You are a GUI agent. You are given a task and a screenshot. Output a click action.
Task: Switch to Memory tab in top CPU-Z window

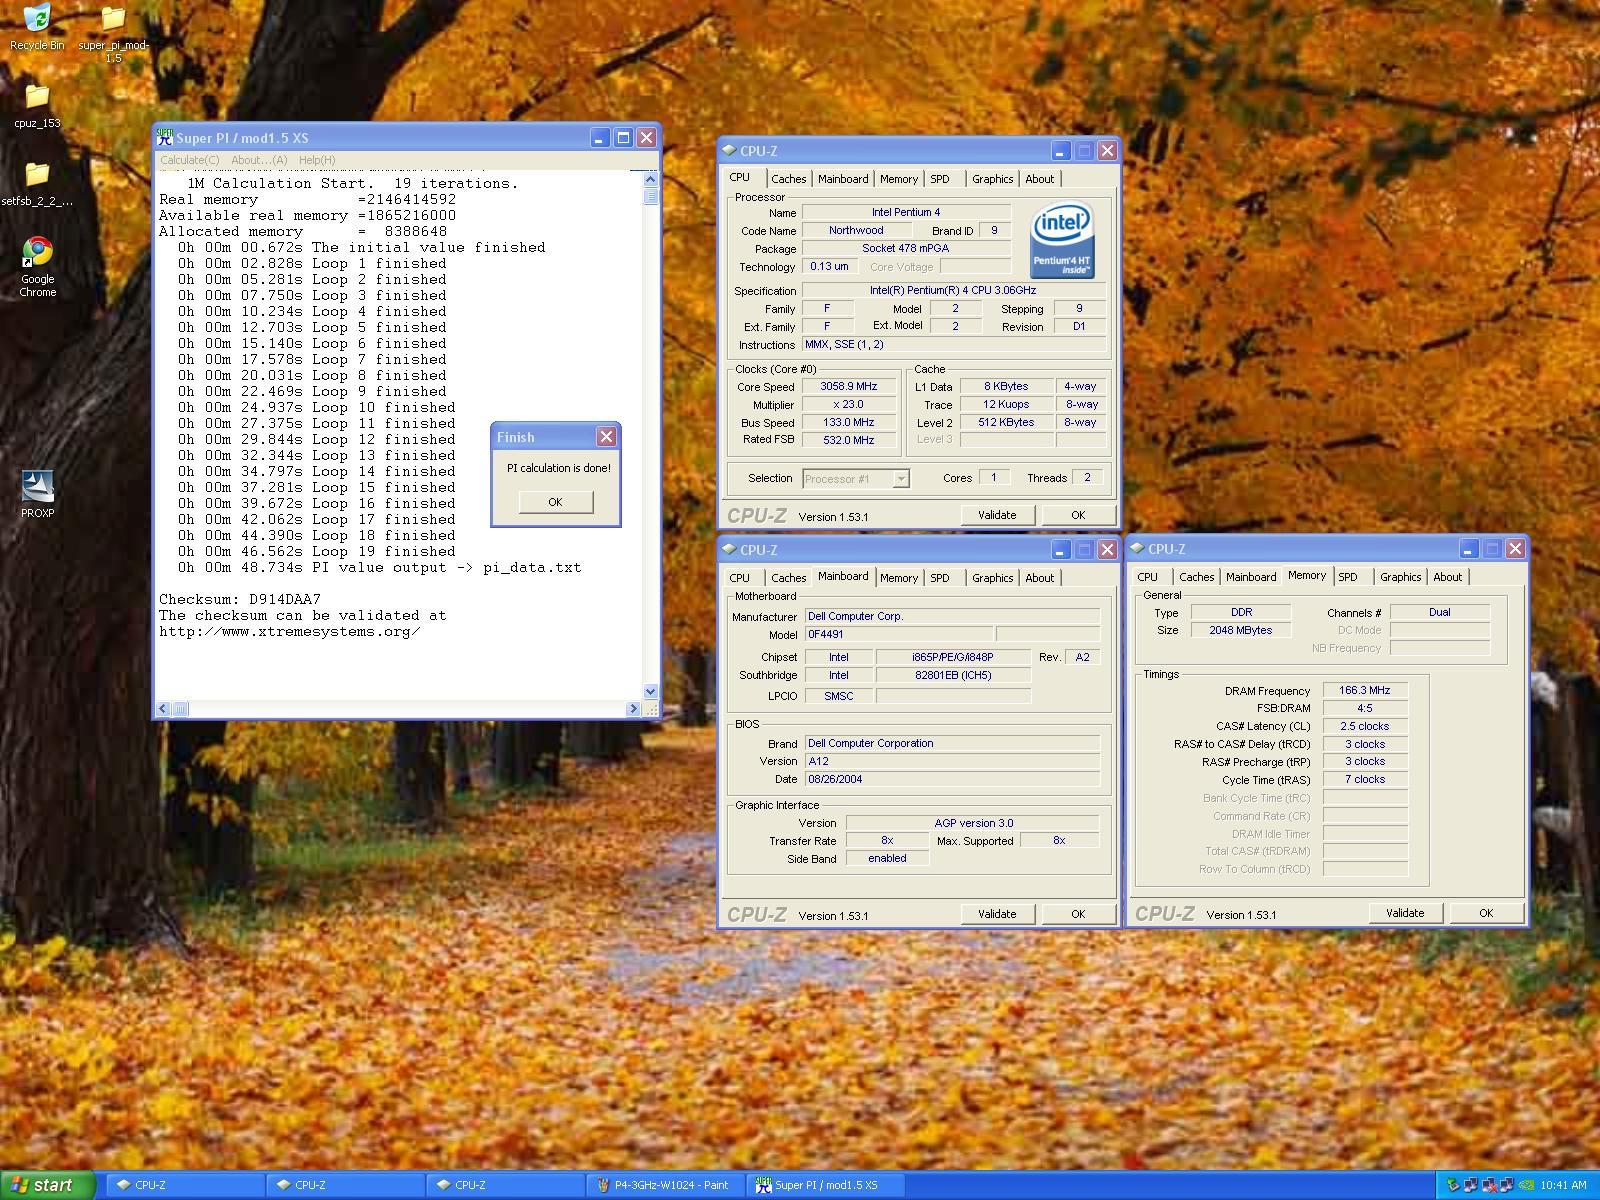899,179
